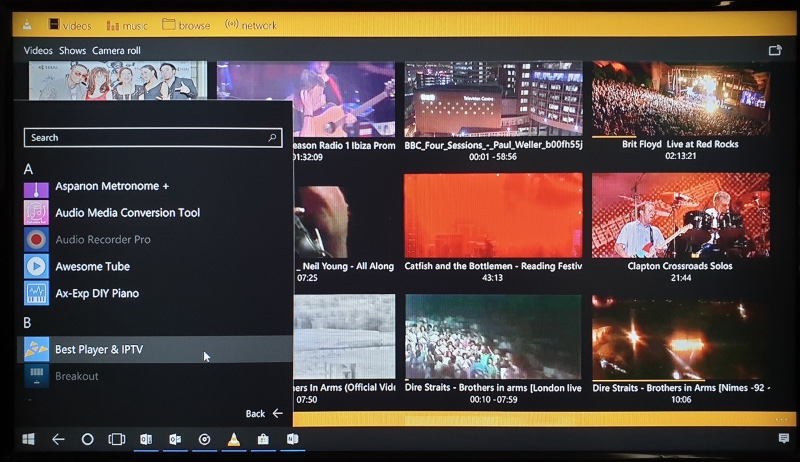This screenshot has width=800, height=462.
Task: Open the Action Center notification icon
Action: tap(784, 439)
